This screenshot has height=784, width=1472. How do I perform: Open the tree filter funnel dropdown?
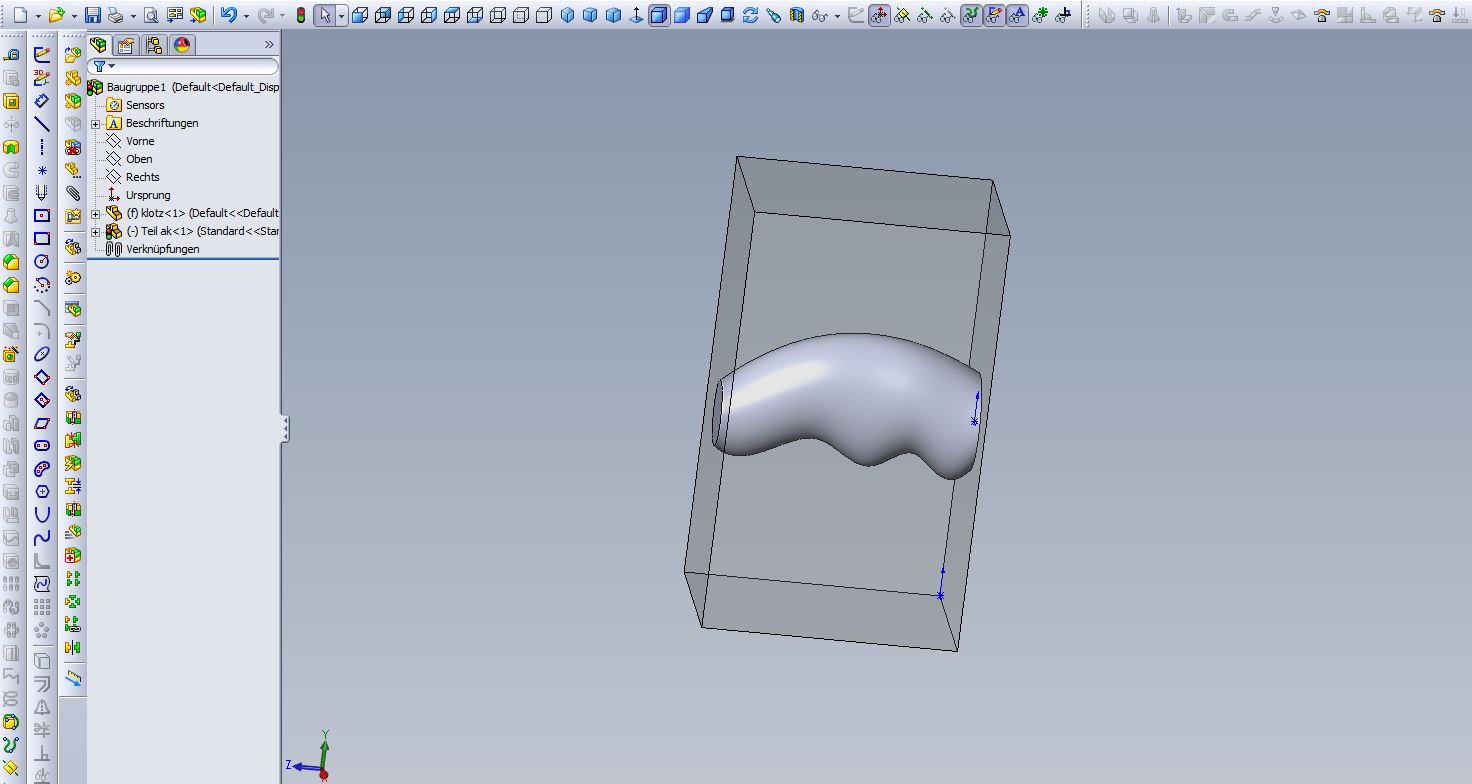[104, 67]
